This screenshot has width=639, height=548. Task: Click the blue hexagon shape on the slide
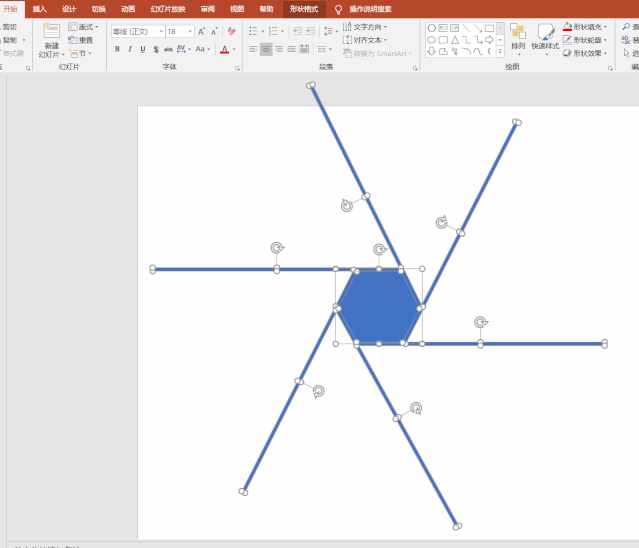378,306
